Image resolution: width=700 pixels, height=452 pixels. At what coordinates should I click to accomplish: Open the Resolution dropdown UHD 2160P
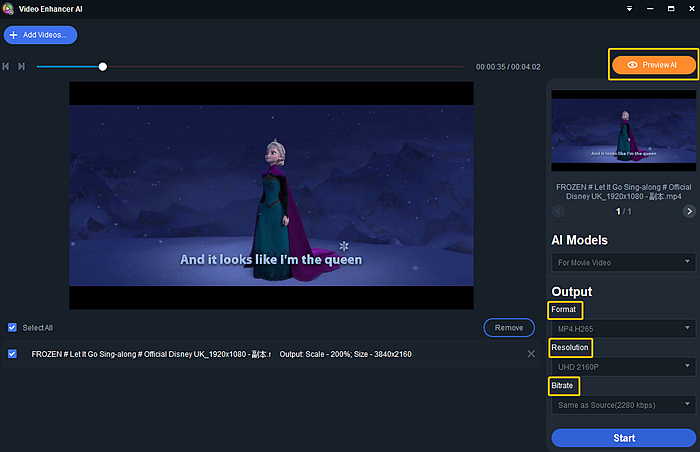624,367
